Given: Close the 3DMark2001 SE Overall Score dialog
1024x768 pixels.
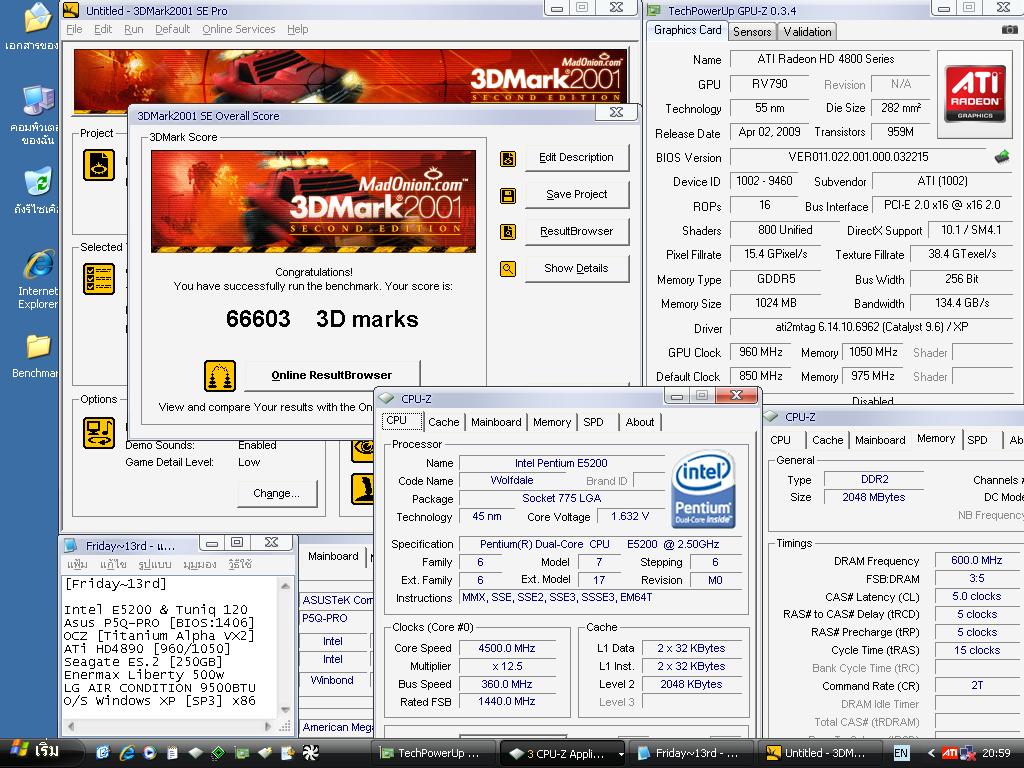Looking at the screenshot, I should [x=616, y=112].
